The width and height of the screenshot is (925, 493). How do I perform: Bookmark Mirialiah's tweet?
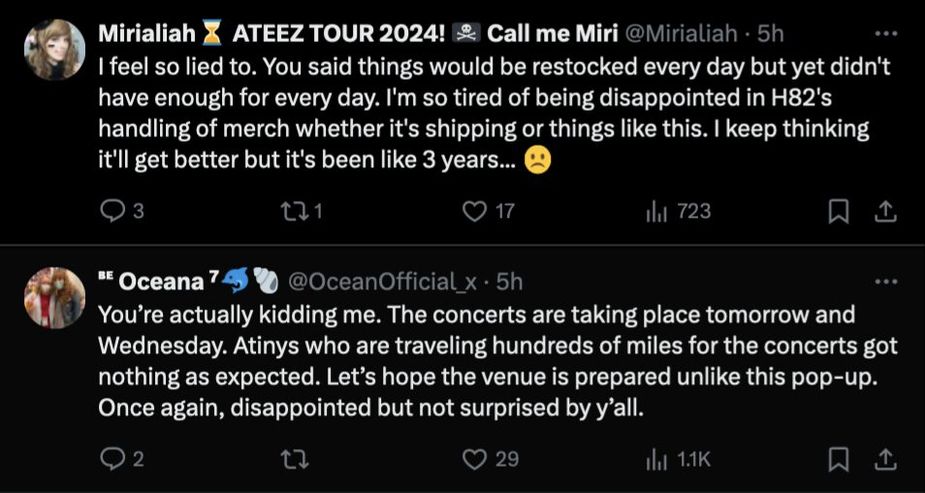coord(840,210)
